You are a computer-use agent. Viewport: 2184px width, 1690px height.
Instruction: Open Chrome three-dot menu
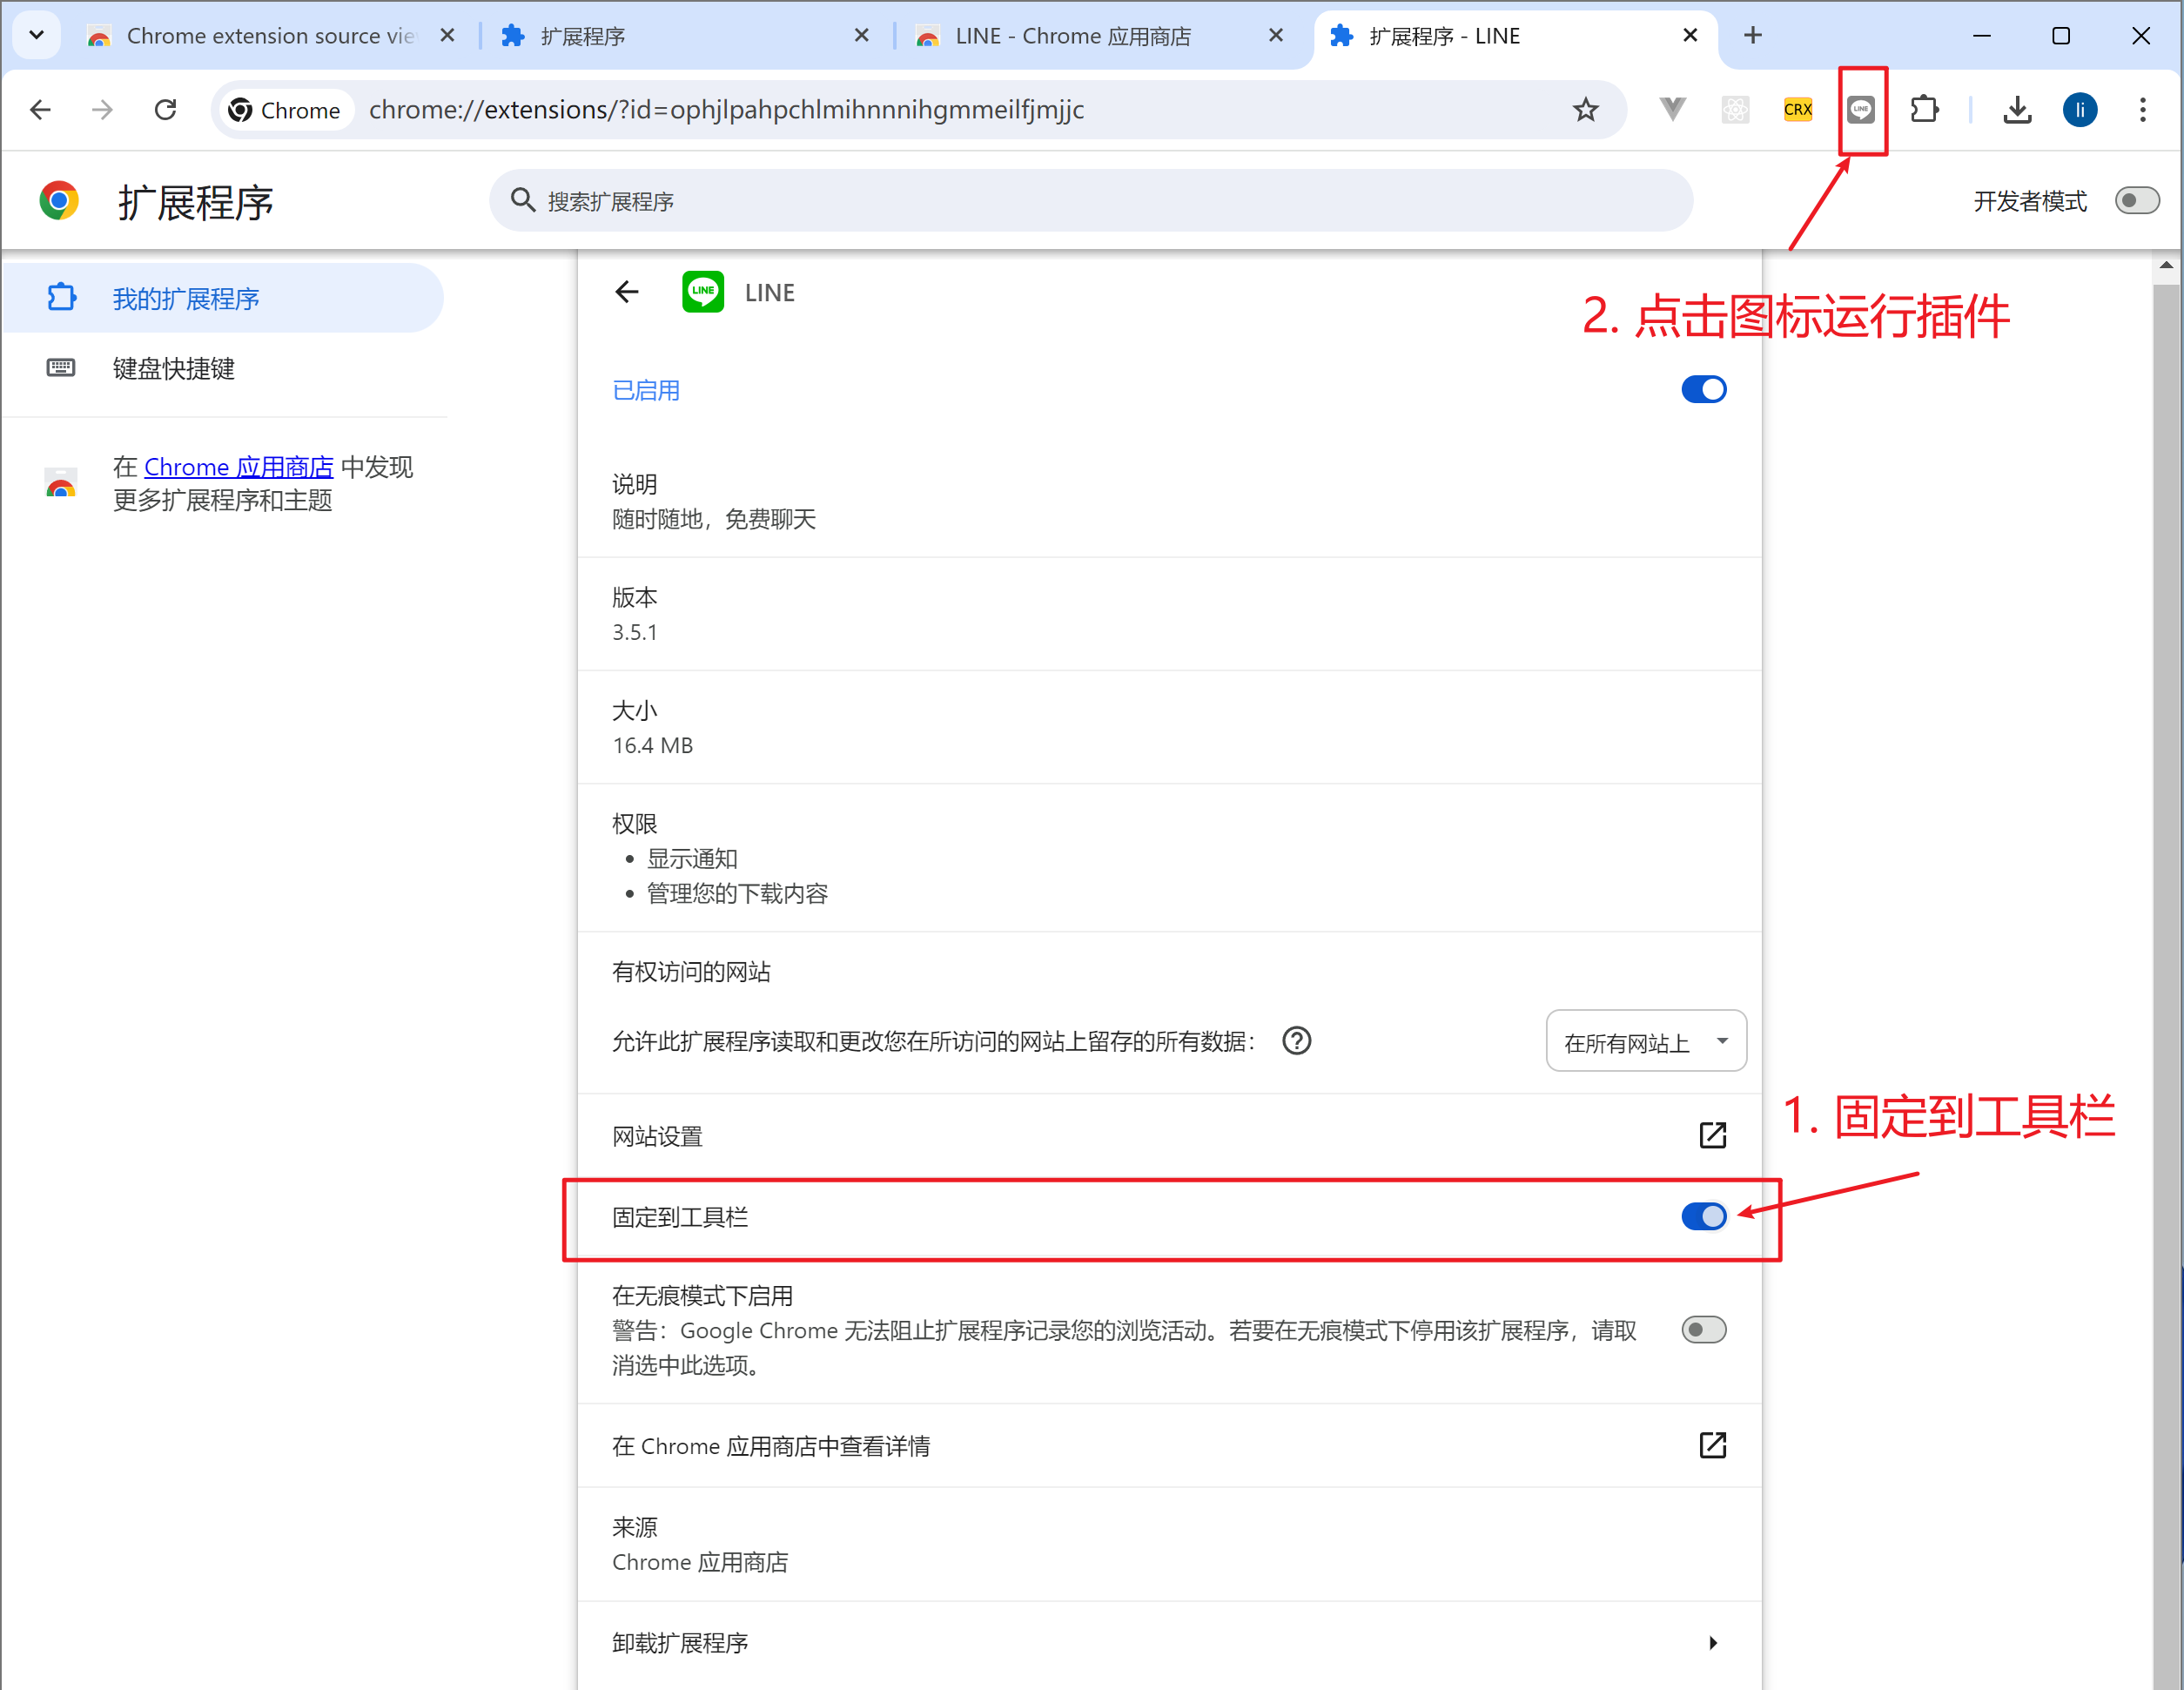tap(2142, 110)
